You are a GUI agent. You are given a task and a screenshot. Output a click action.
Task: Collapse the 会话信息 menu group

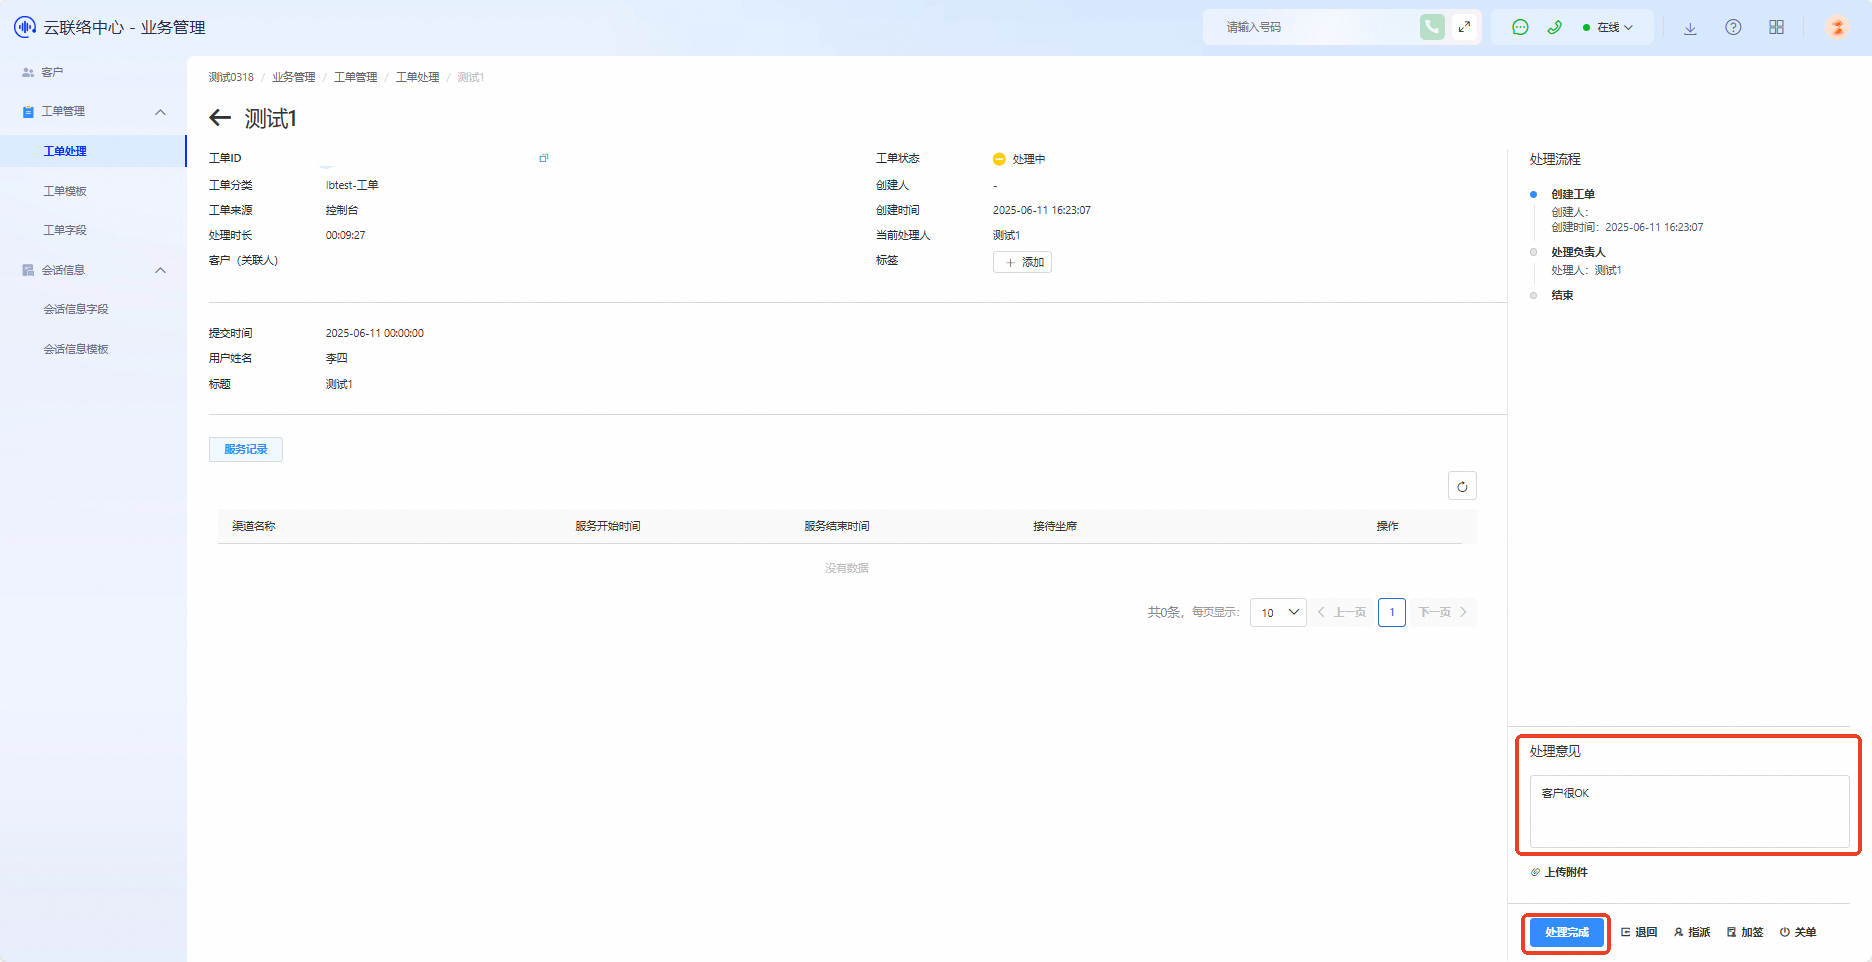click(x=160, y=270)
